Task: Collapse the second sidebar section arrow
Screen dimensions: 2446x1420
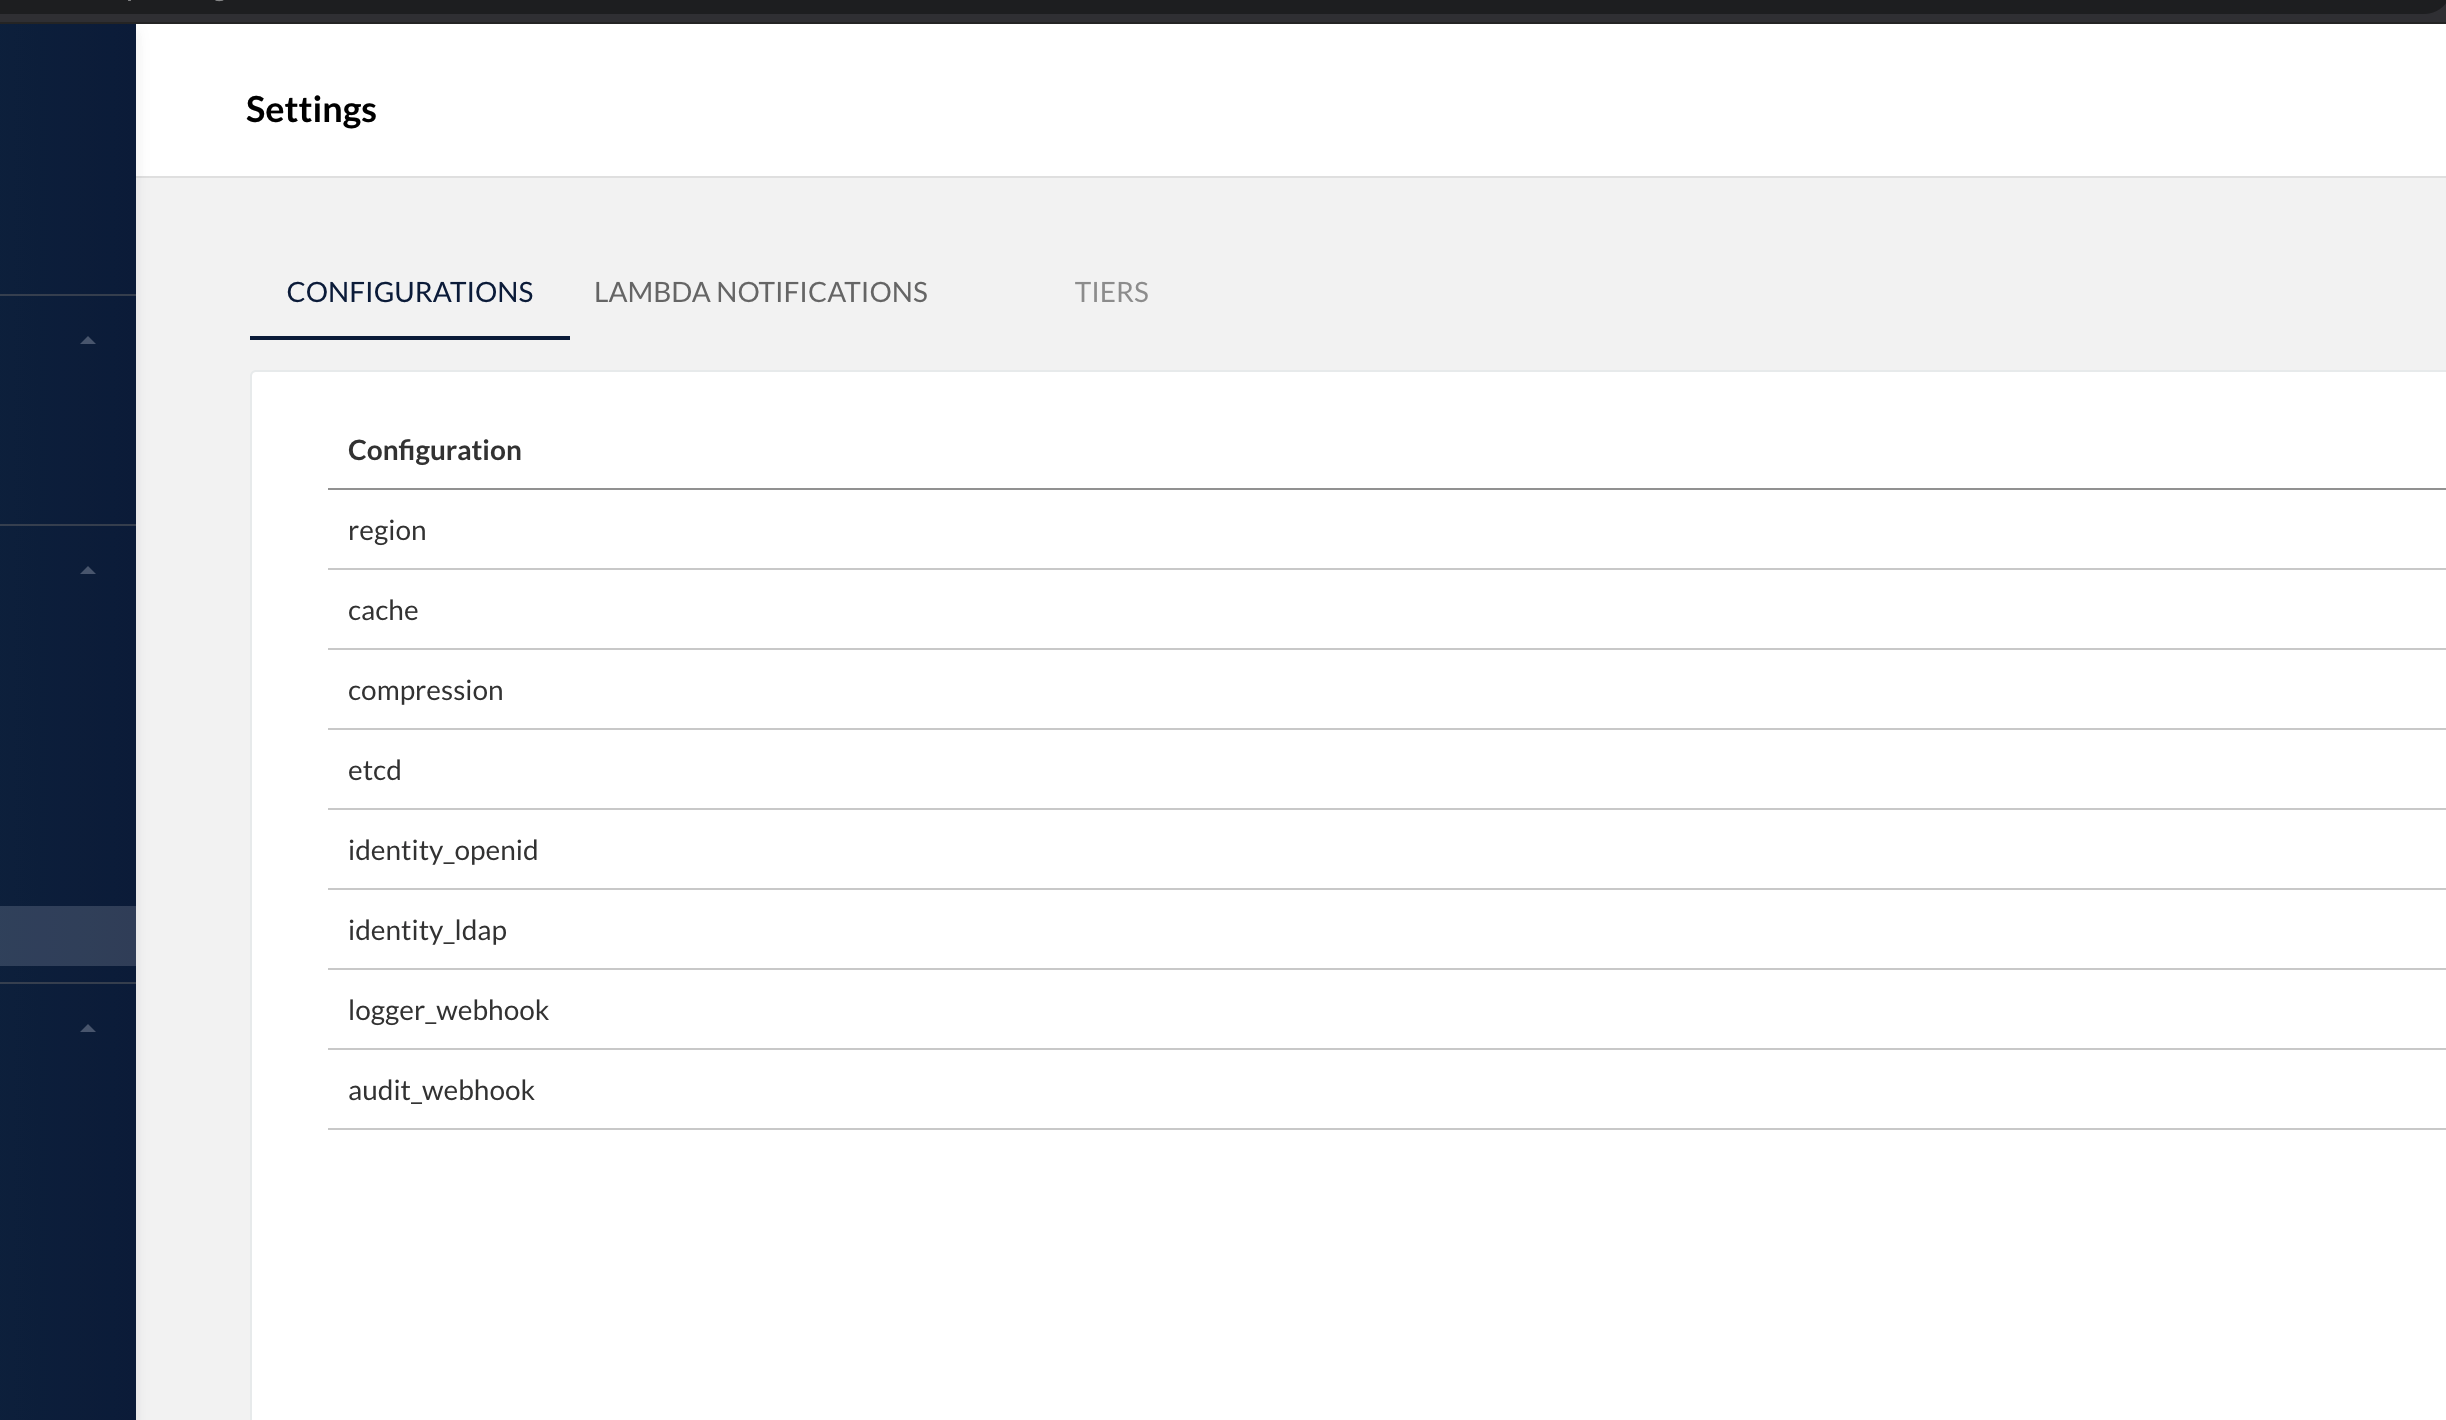Action: pyautogui.click(x=88, y=571)
